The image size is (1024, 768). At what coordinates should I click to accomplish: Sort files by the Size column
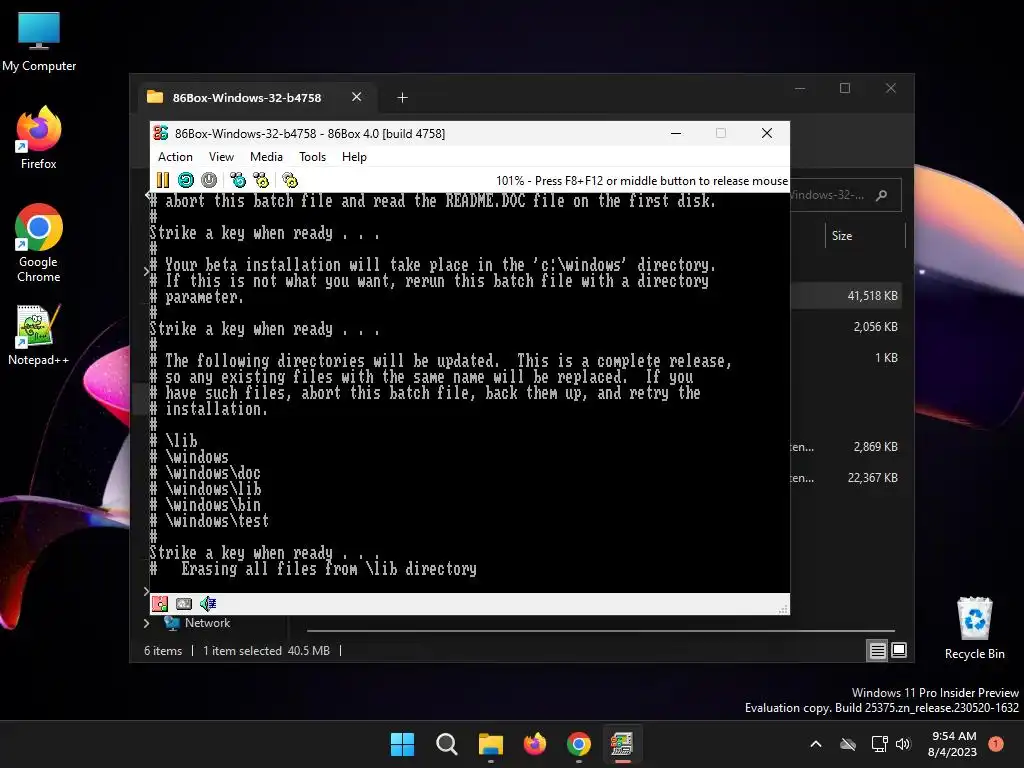[842, 236]
